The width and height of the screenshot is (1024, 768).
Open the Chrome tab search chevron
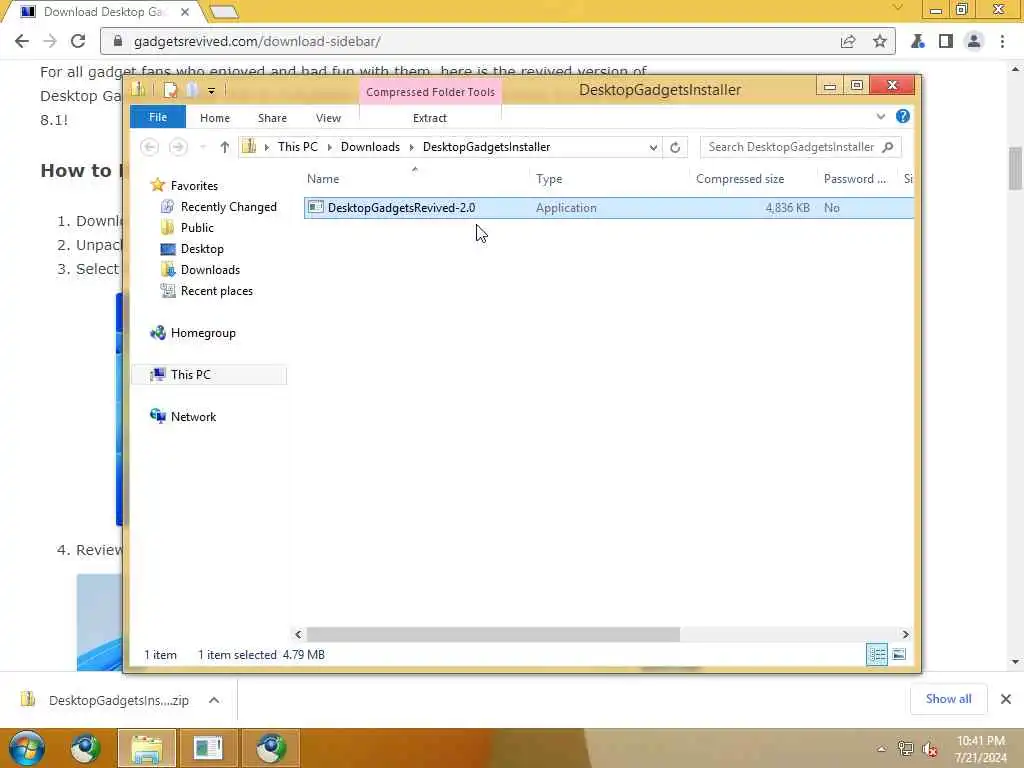(898, 8)
